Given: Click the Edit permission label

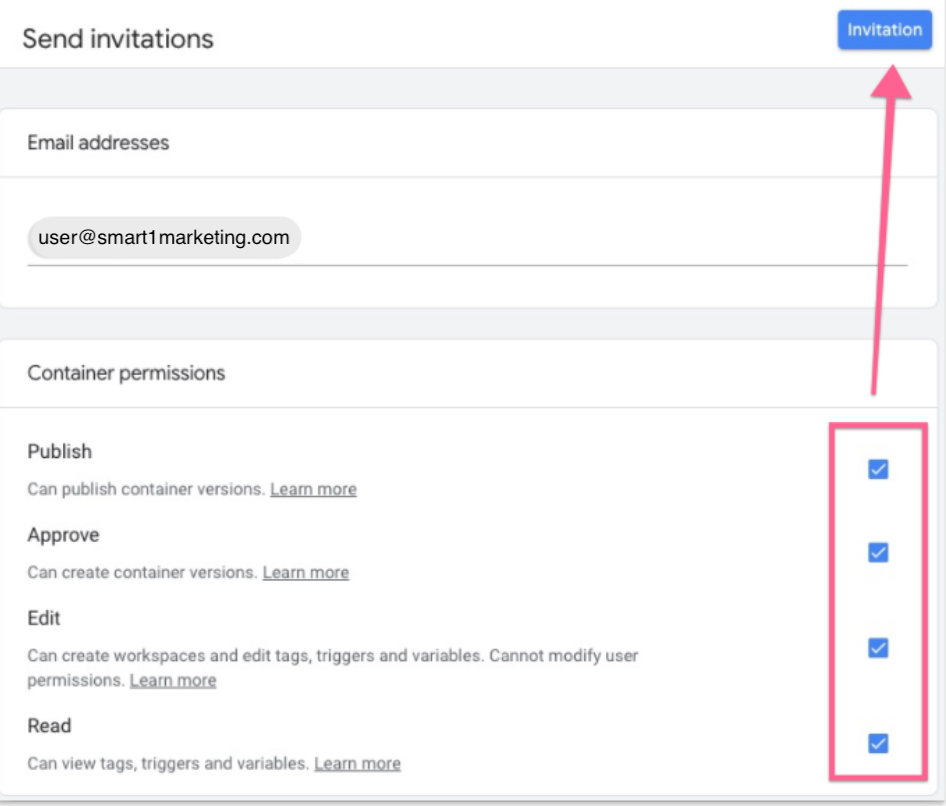Looking at the screenshot, I should point(44,618).
